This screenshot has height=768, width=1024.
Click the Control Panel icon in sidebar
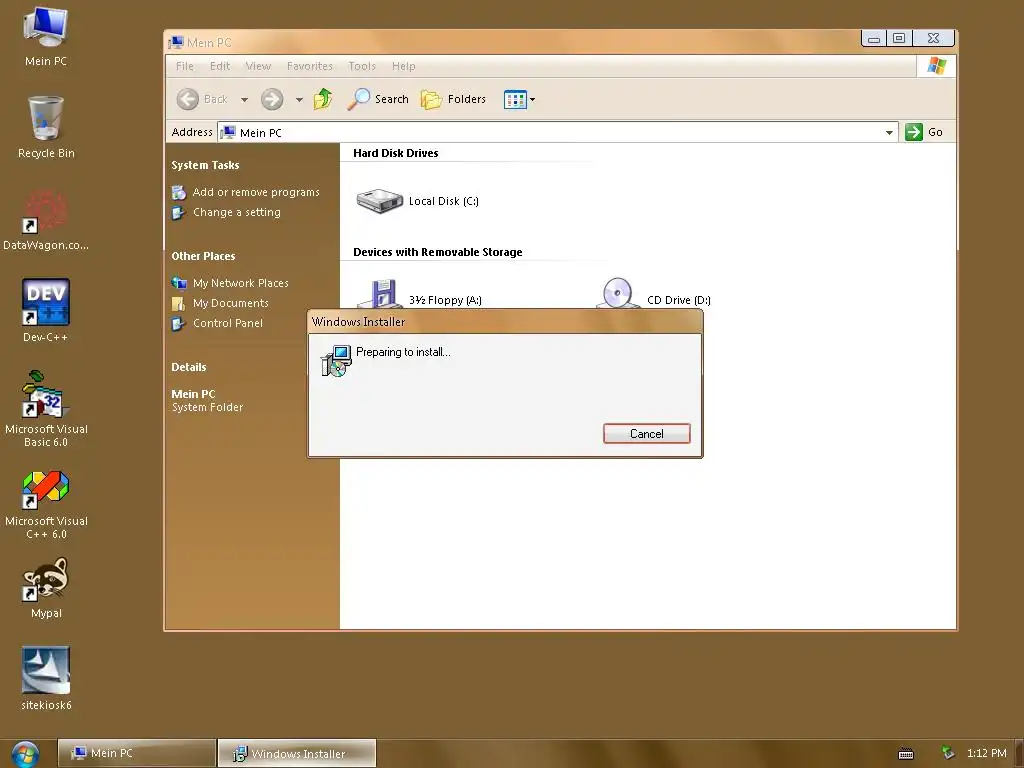click(x=178, y=324)
